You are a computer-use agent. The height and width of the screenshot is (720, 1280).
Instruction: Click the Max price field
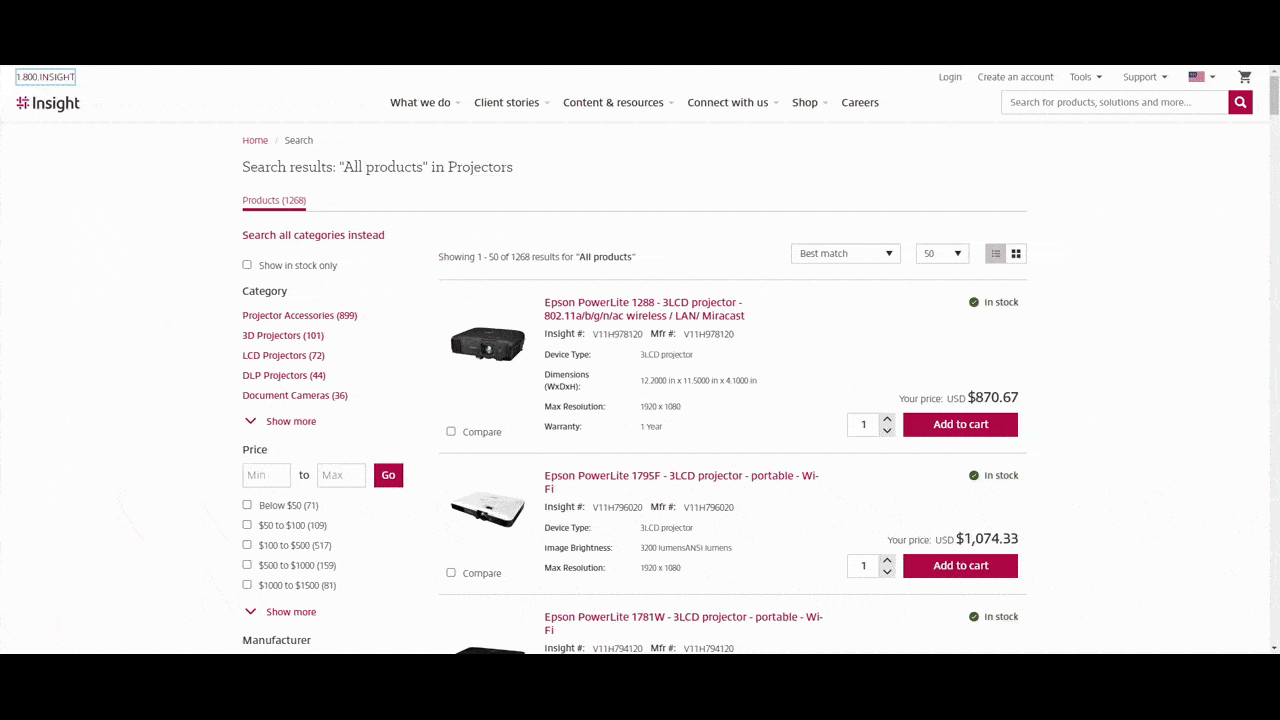tap(341, 475)
